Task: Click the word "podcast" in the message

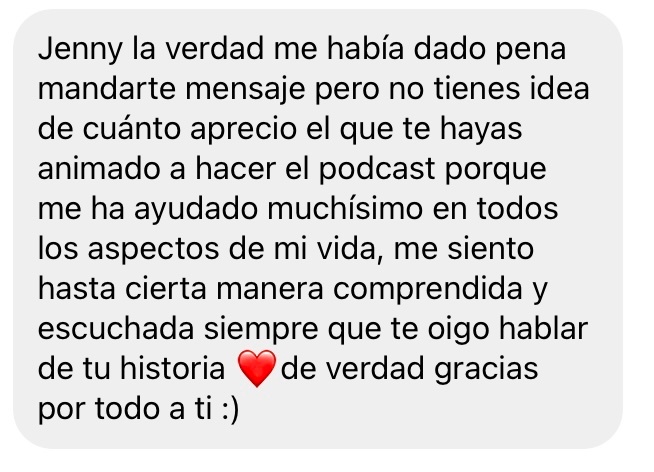Action: pos(377,170)
